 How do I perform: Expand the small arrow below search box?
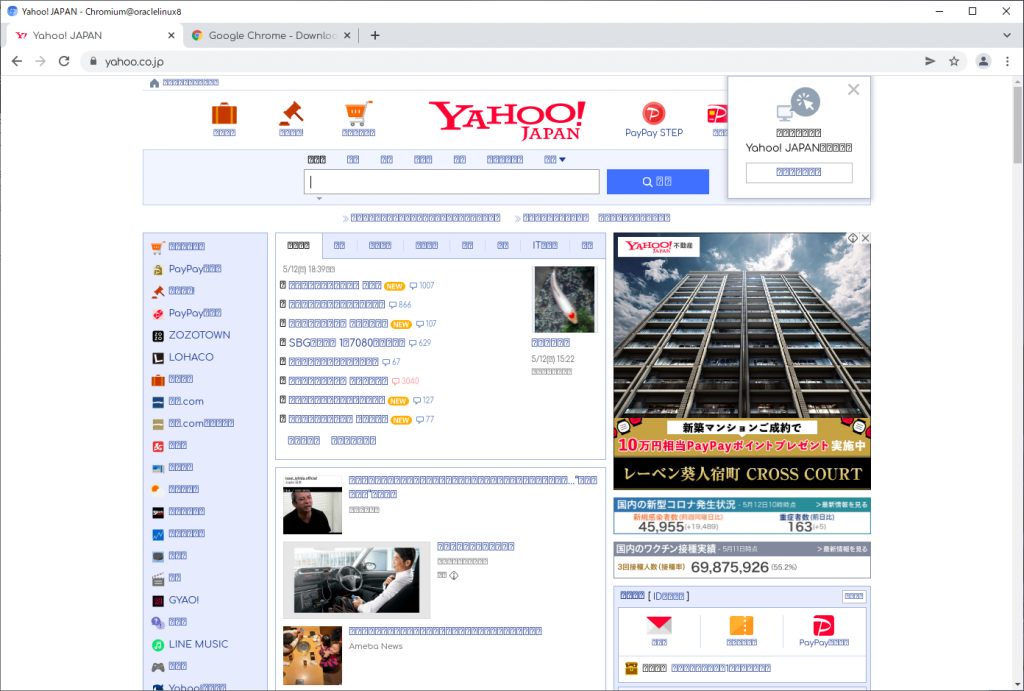[319, 199]
